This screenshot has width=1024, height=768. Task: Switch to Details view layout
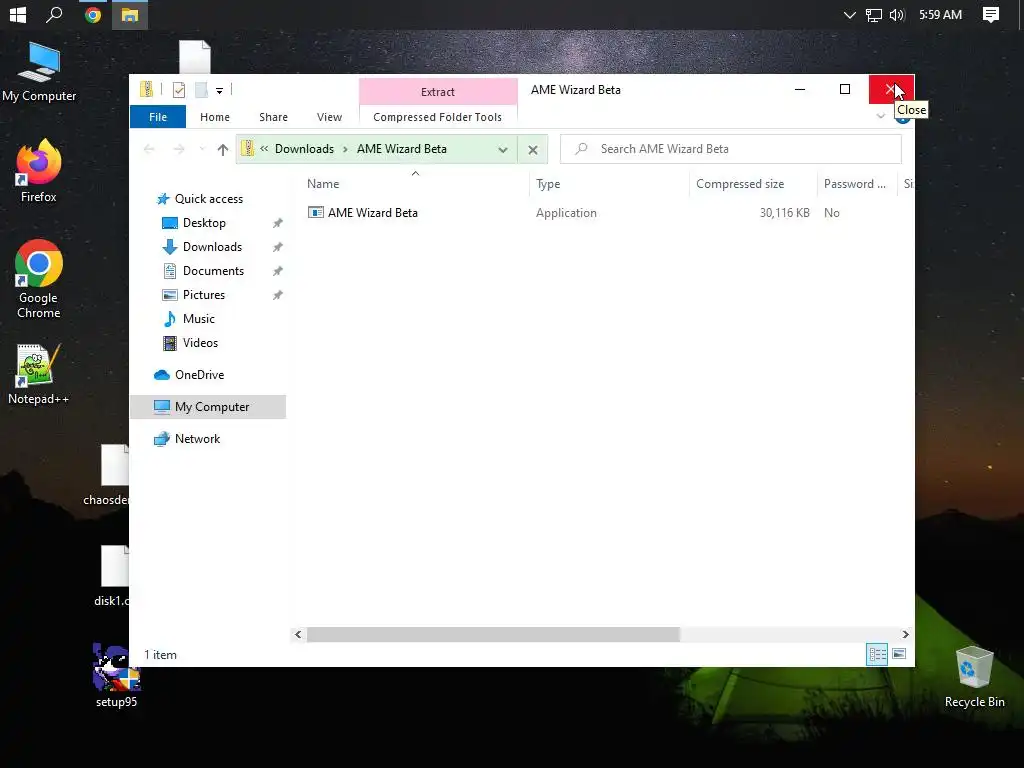click(x=876, y=654)
